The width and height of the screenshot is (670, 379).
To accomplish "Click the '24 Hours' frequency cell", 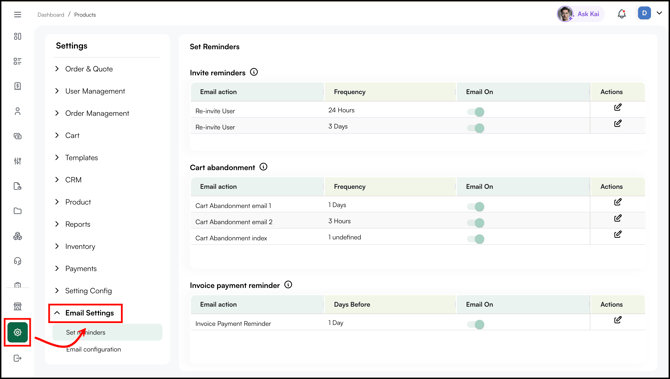I will (x=341, y=110).
